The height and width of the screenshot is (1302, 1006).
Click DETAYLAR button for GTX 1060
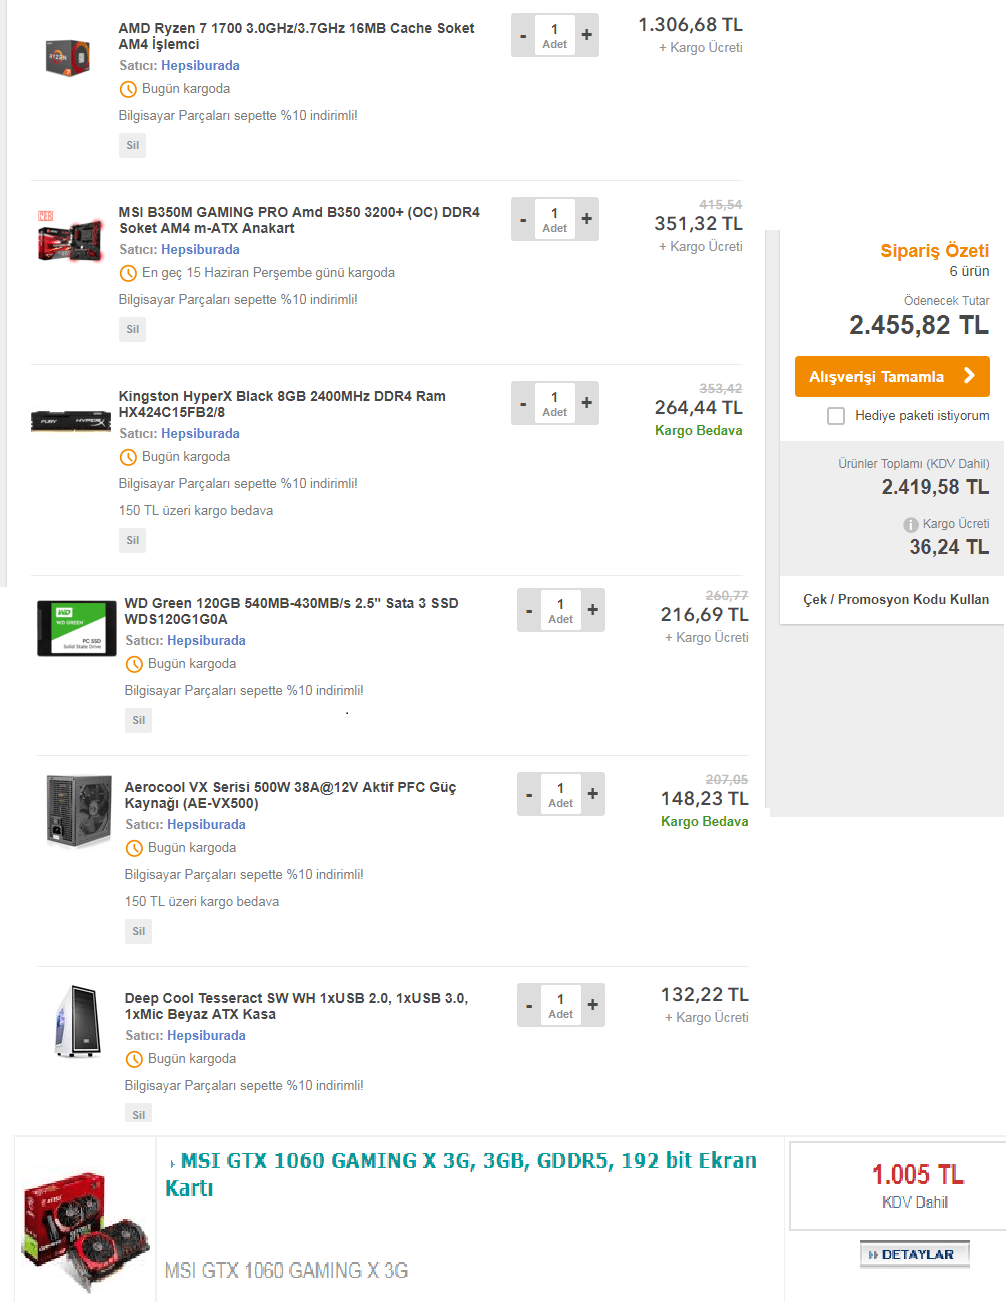[914, 1254]
